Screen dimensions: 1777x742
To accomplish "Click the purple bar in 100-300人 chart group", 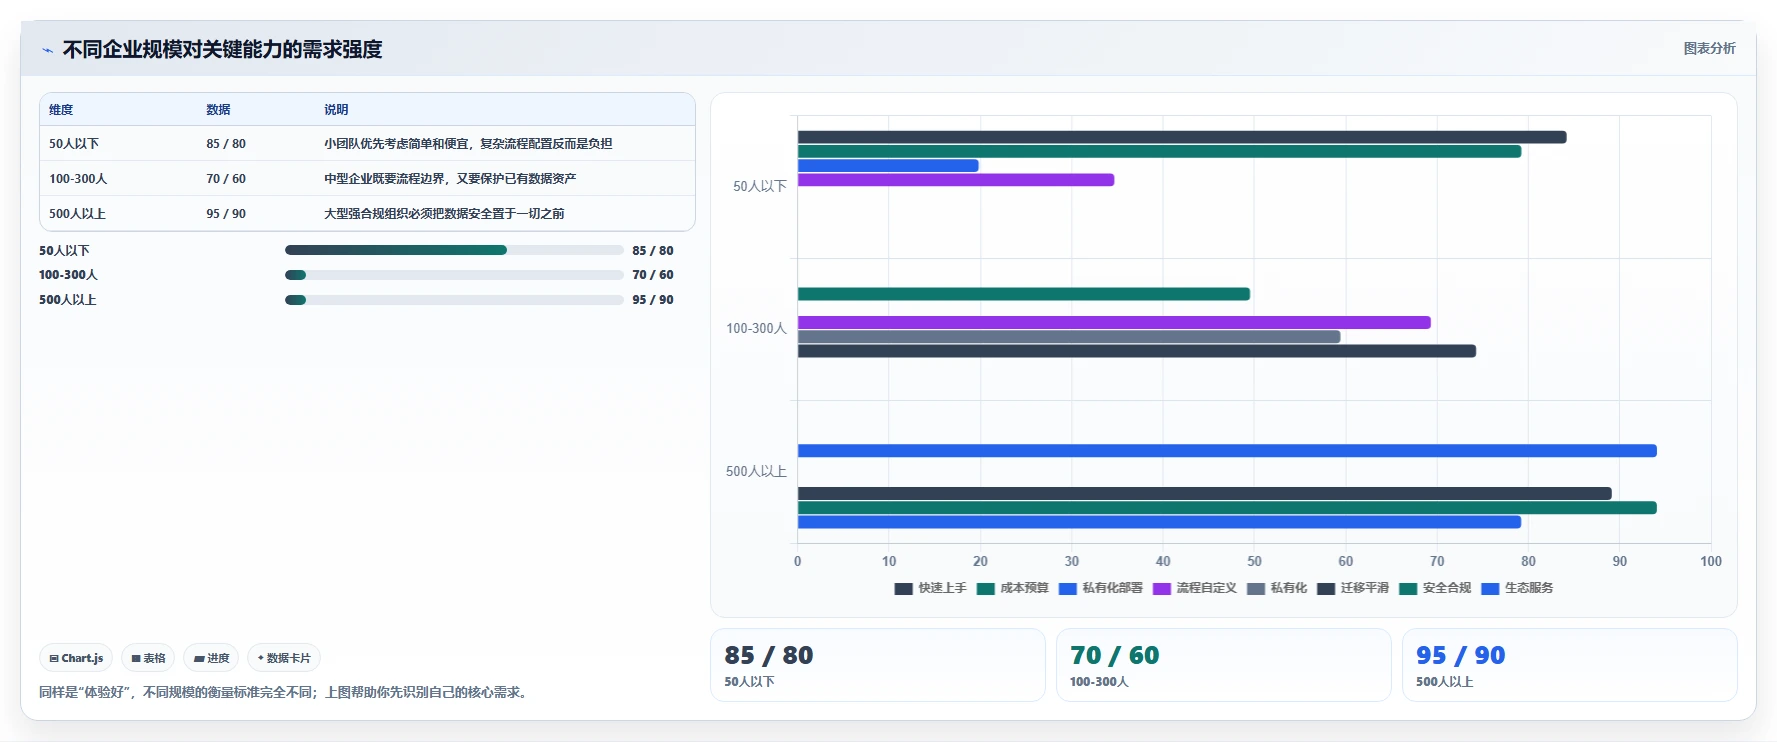I will click(1114, 323).
